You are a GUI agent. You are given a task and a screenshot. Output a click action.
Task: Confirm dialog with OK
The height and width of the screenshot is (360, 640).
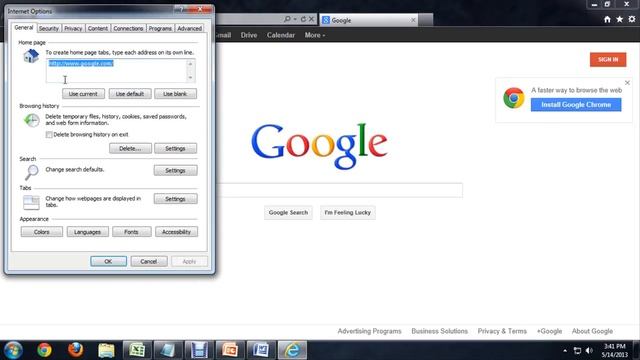(x=108, y=261)
